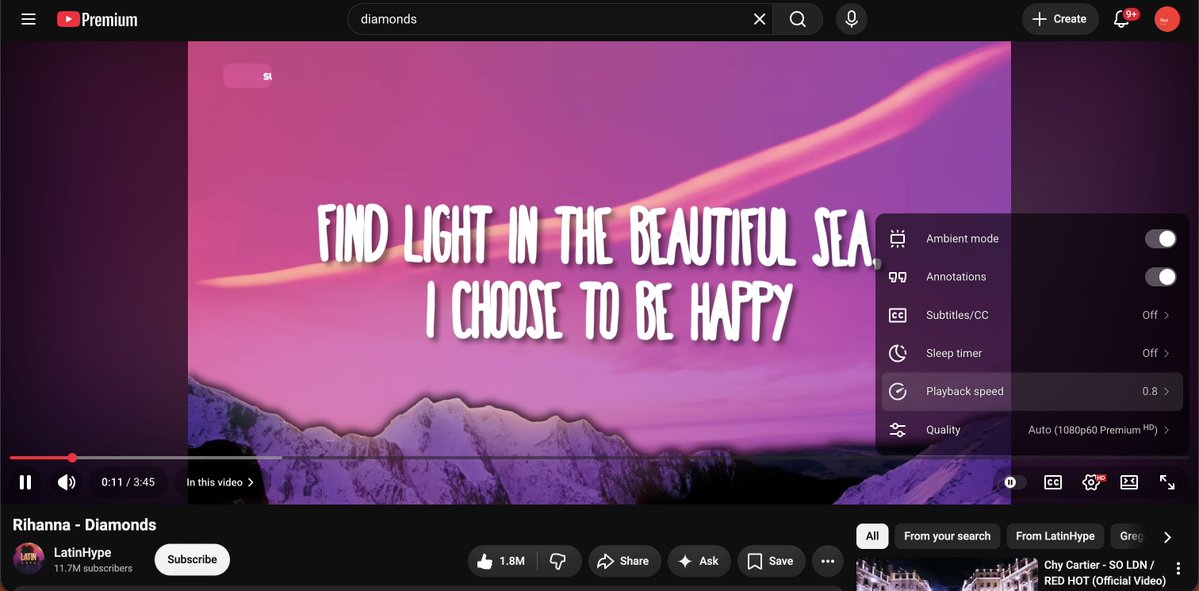Dislike the video
Screen dimensions: 1199x591
pyautogui.click(x=559, y=561)
